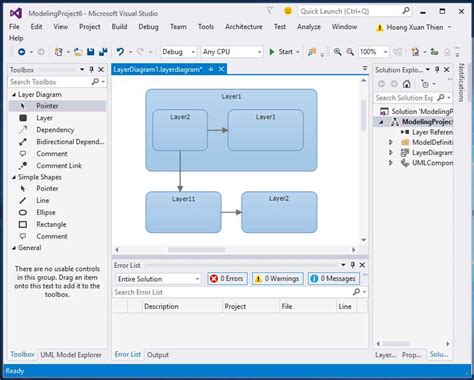This screenshot has height=380, width=474.
Task: Toggle the 0 Errors filter
Action: click(x=227, y=279)
